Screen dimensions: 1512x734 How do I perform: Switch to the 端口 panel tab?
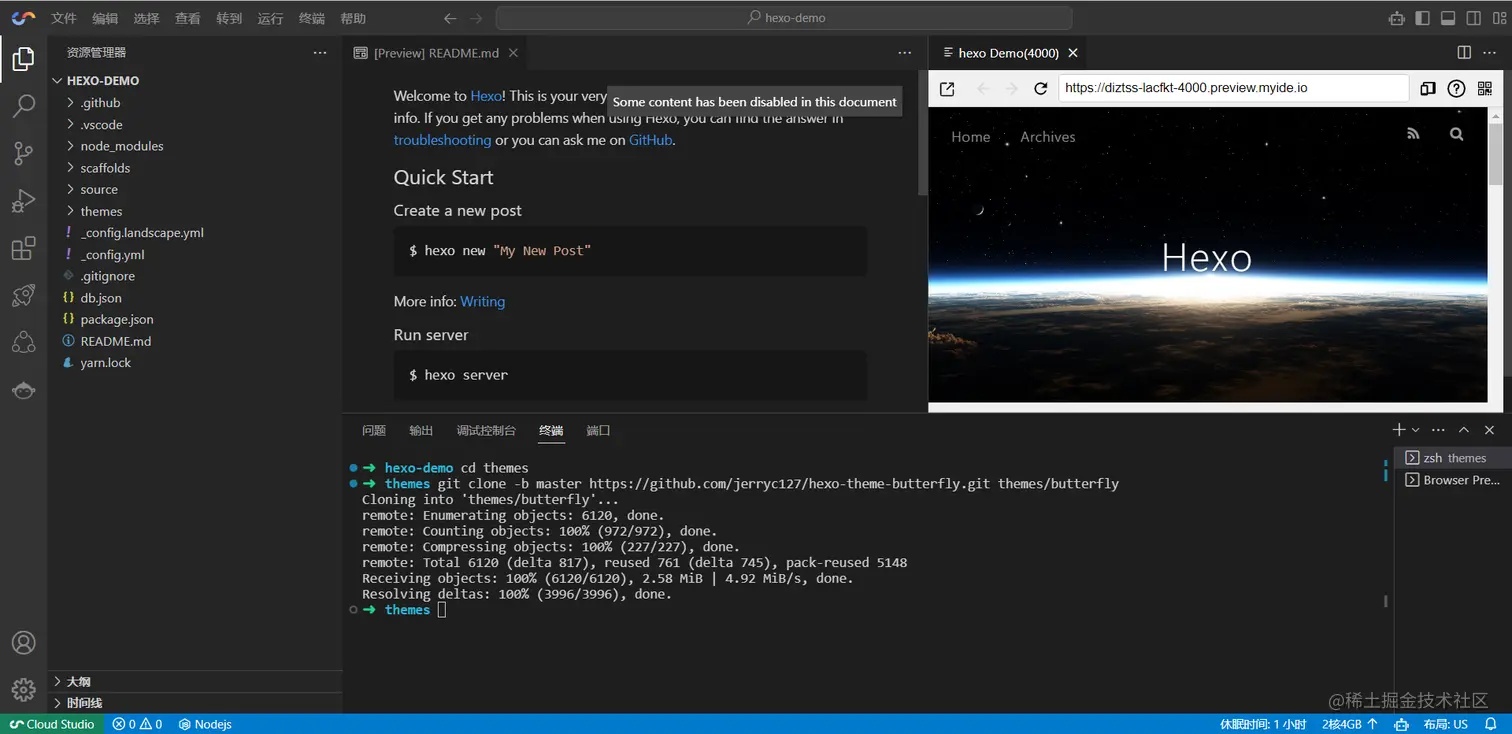coord(598,431)
